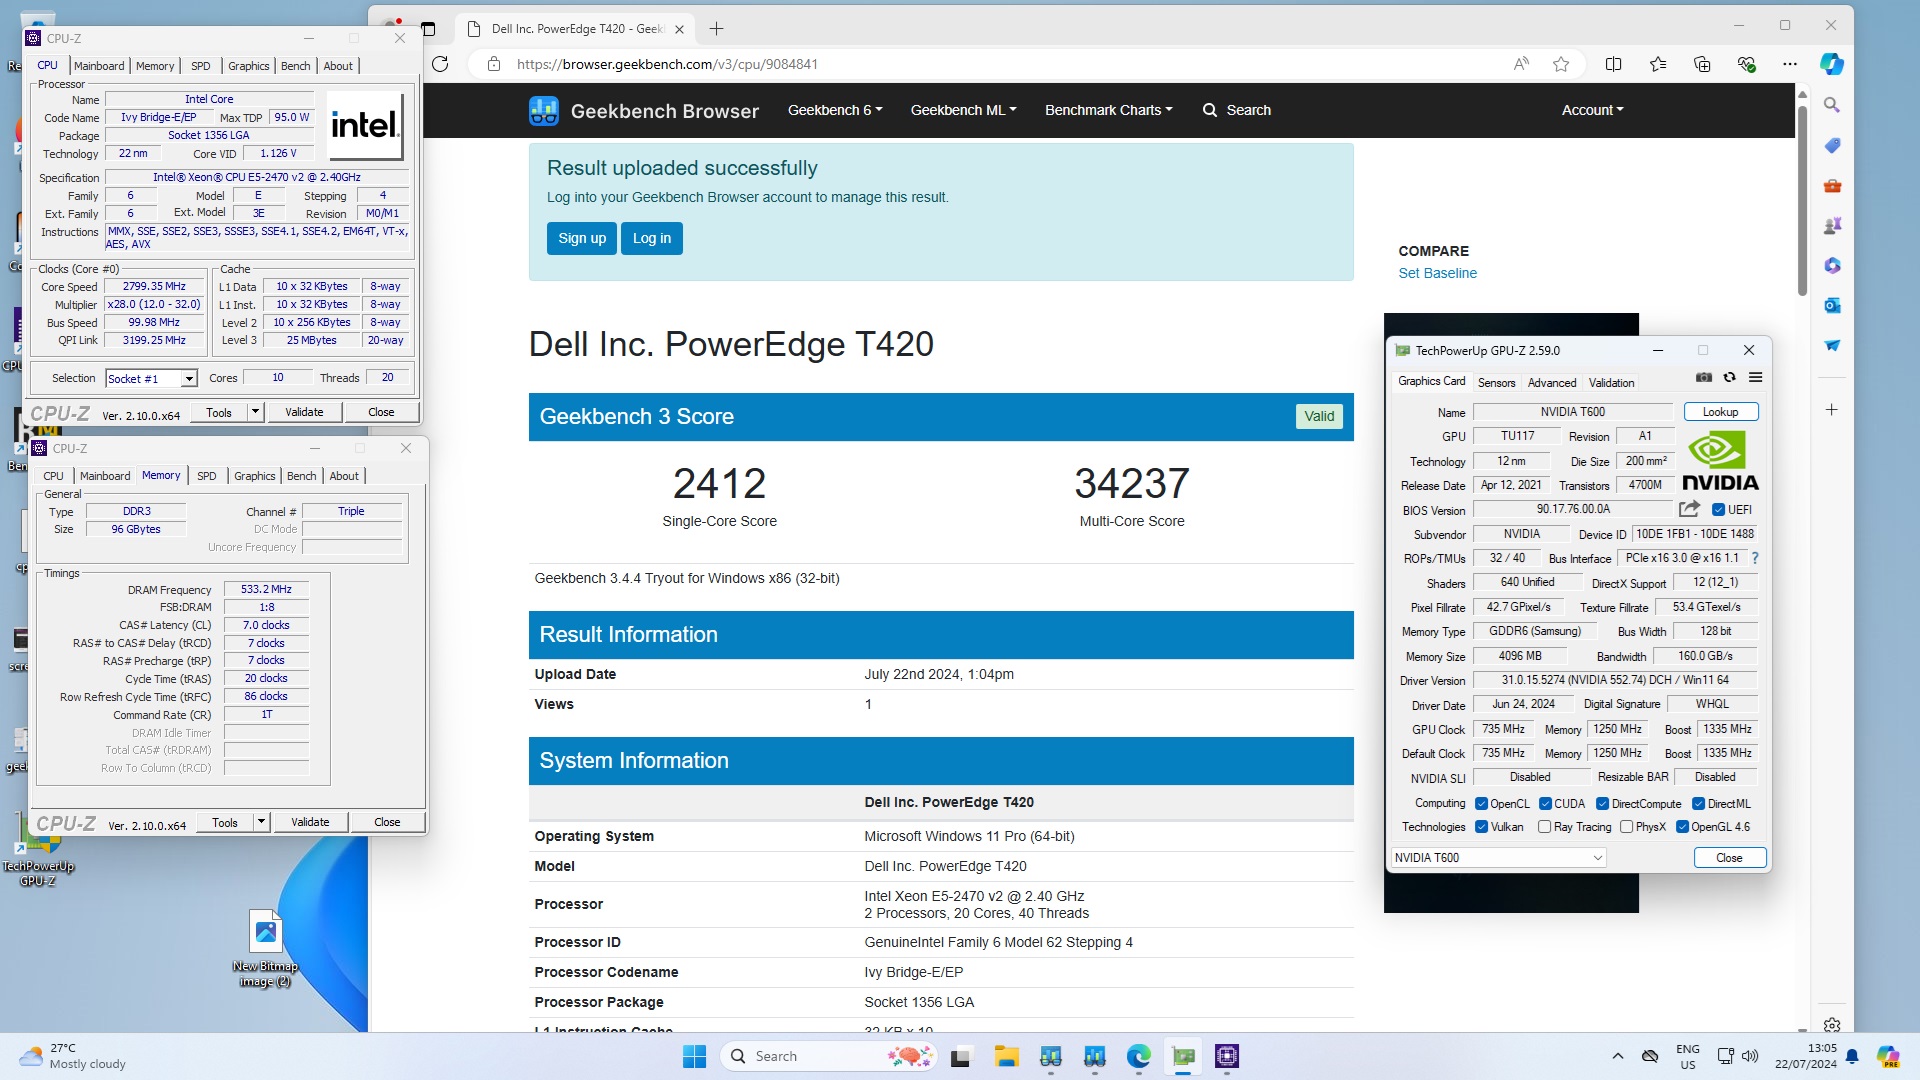Show hidden icons in the system tray
The width and height of the screenshot is (1920, 1080).
[1617, 1056]
